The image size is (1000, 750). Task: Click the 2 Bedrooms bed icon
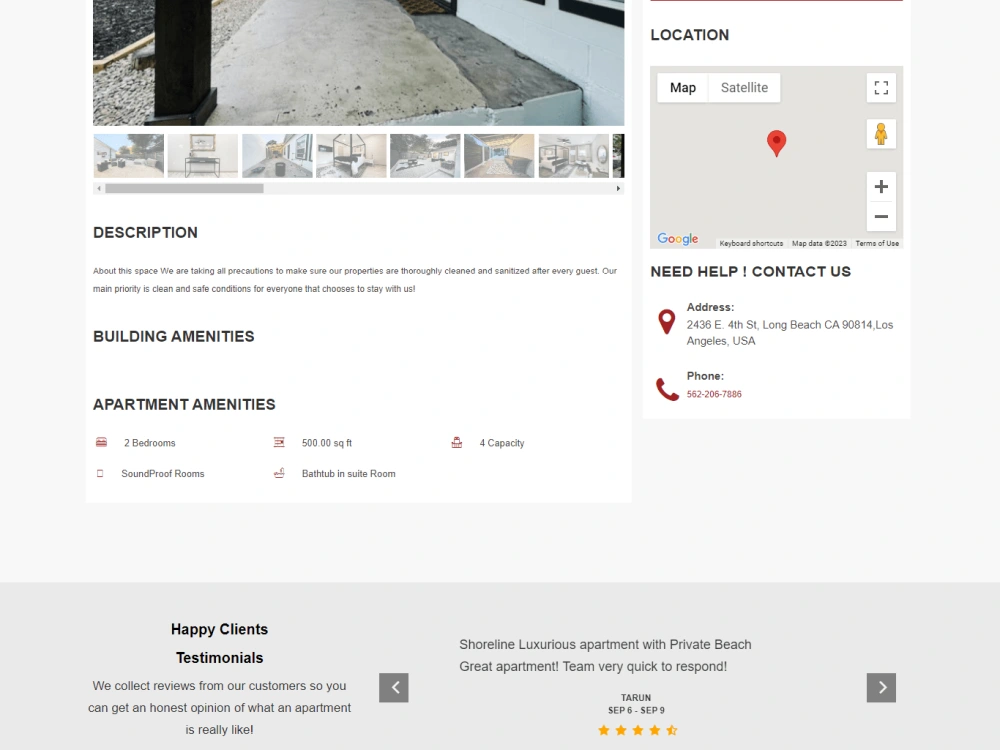[101, 442]
